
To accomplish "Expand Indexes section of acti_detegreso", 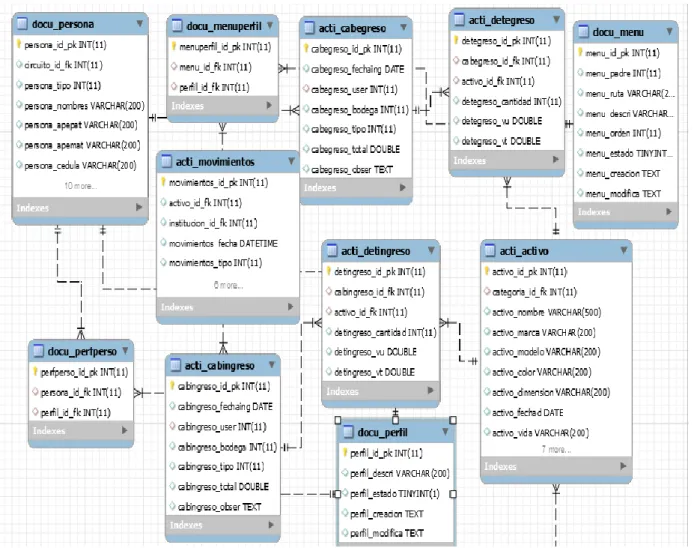I will tap(556, 160).
